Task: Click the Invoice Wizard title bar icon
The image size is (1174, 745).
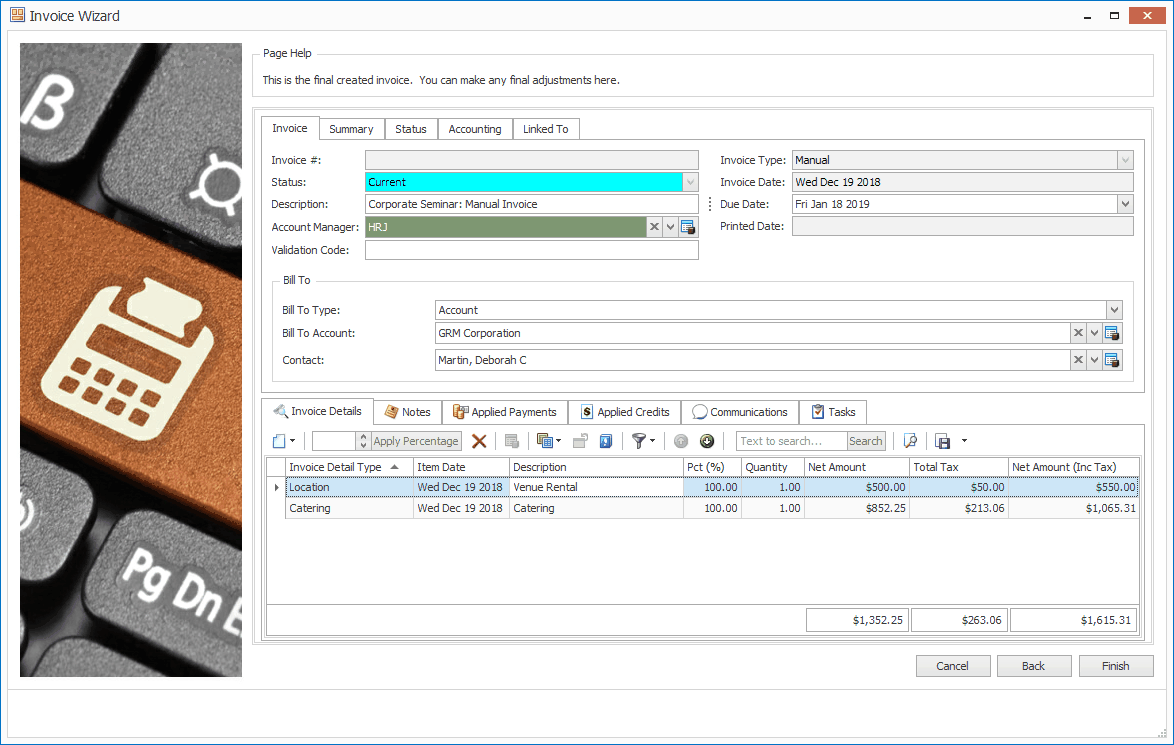Action: coord(16,15)
